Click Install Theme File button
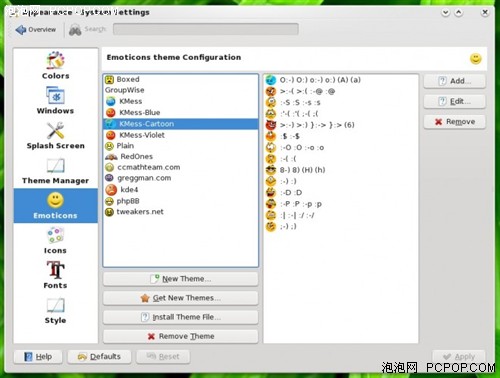Viewport: 500px width, 378px height. [181, 317]
